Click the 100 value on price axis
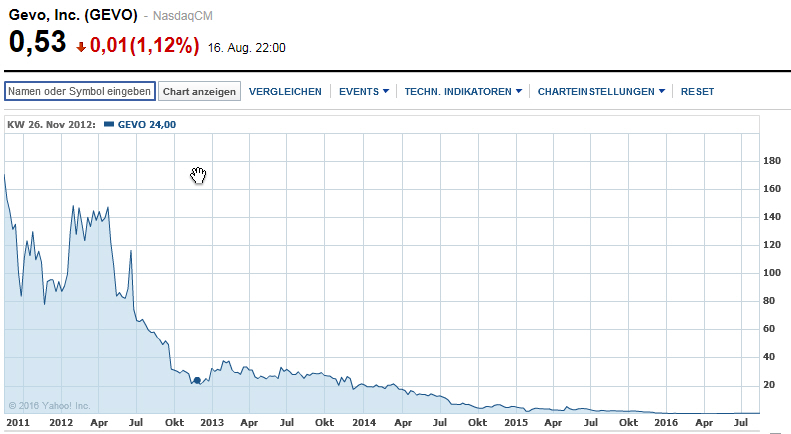The width and height of the screenshot is (791, 434). tap(772, 273)
